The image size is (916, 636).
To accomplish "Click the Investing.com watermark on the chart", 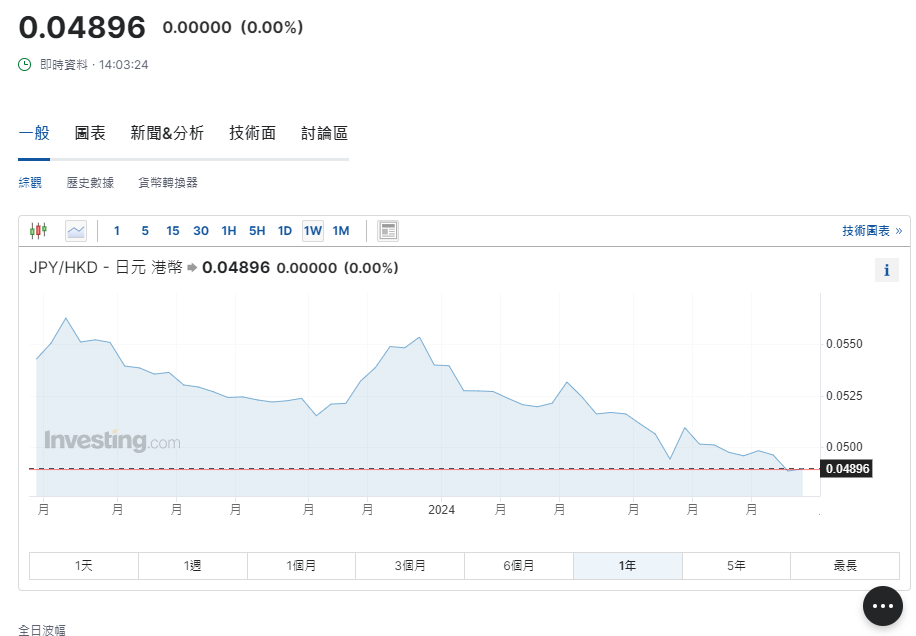I will (113, 440).
